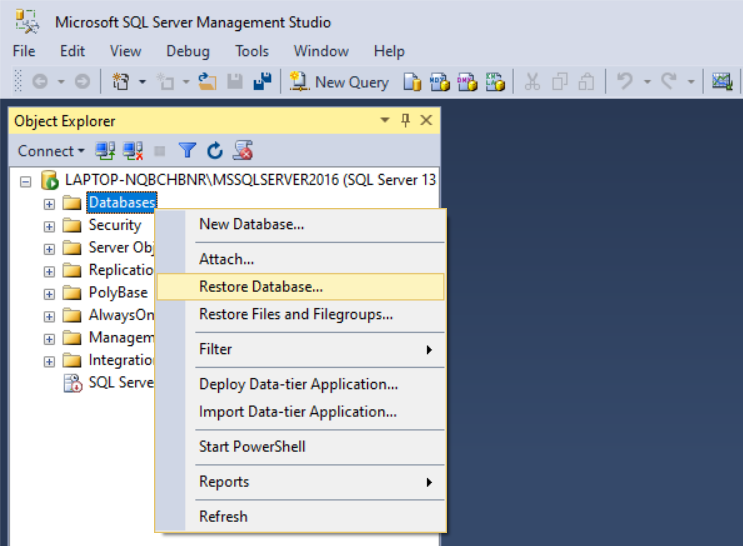Click the XMLA query toolbar icon
Image resolution: width=743 pixels, height=546 pixels.
pyautogui.click(x=495, y=82)
